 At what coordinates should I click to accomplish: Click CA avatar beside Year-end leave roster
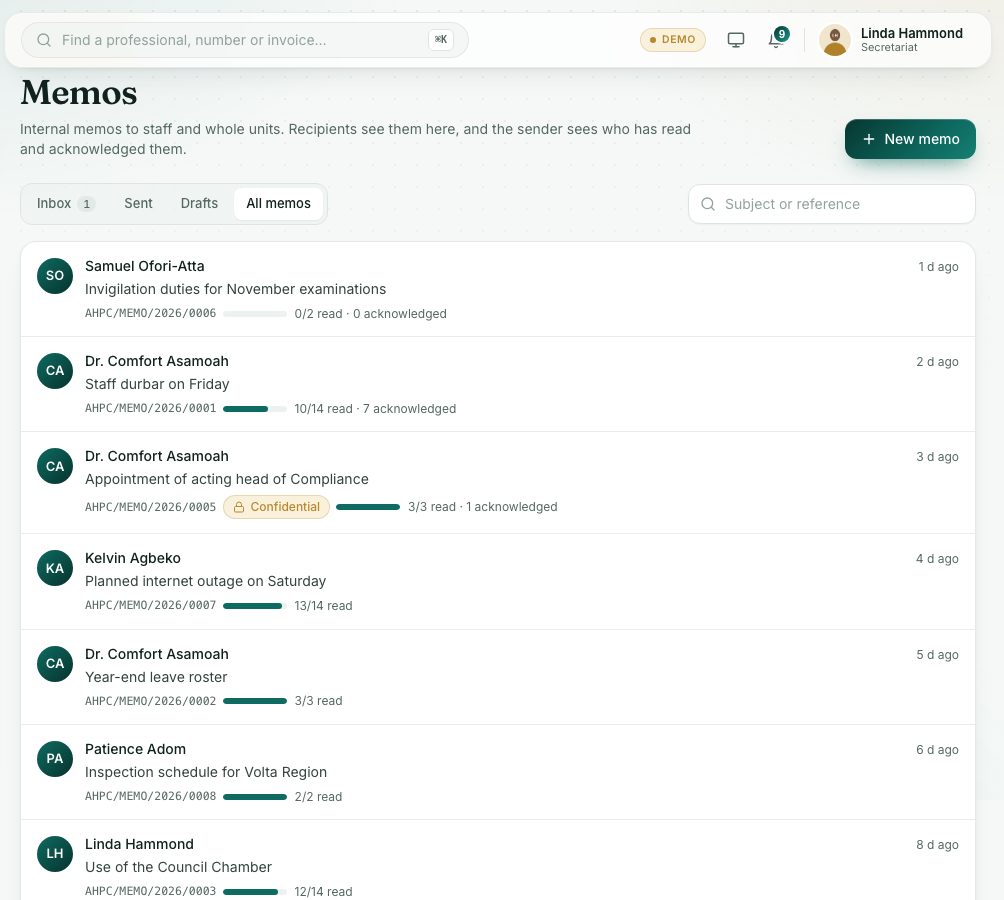(55, 664)
